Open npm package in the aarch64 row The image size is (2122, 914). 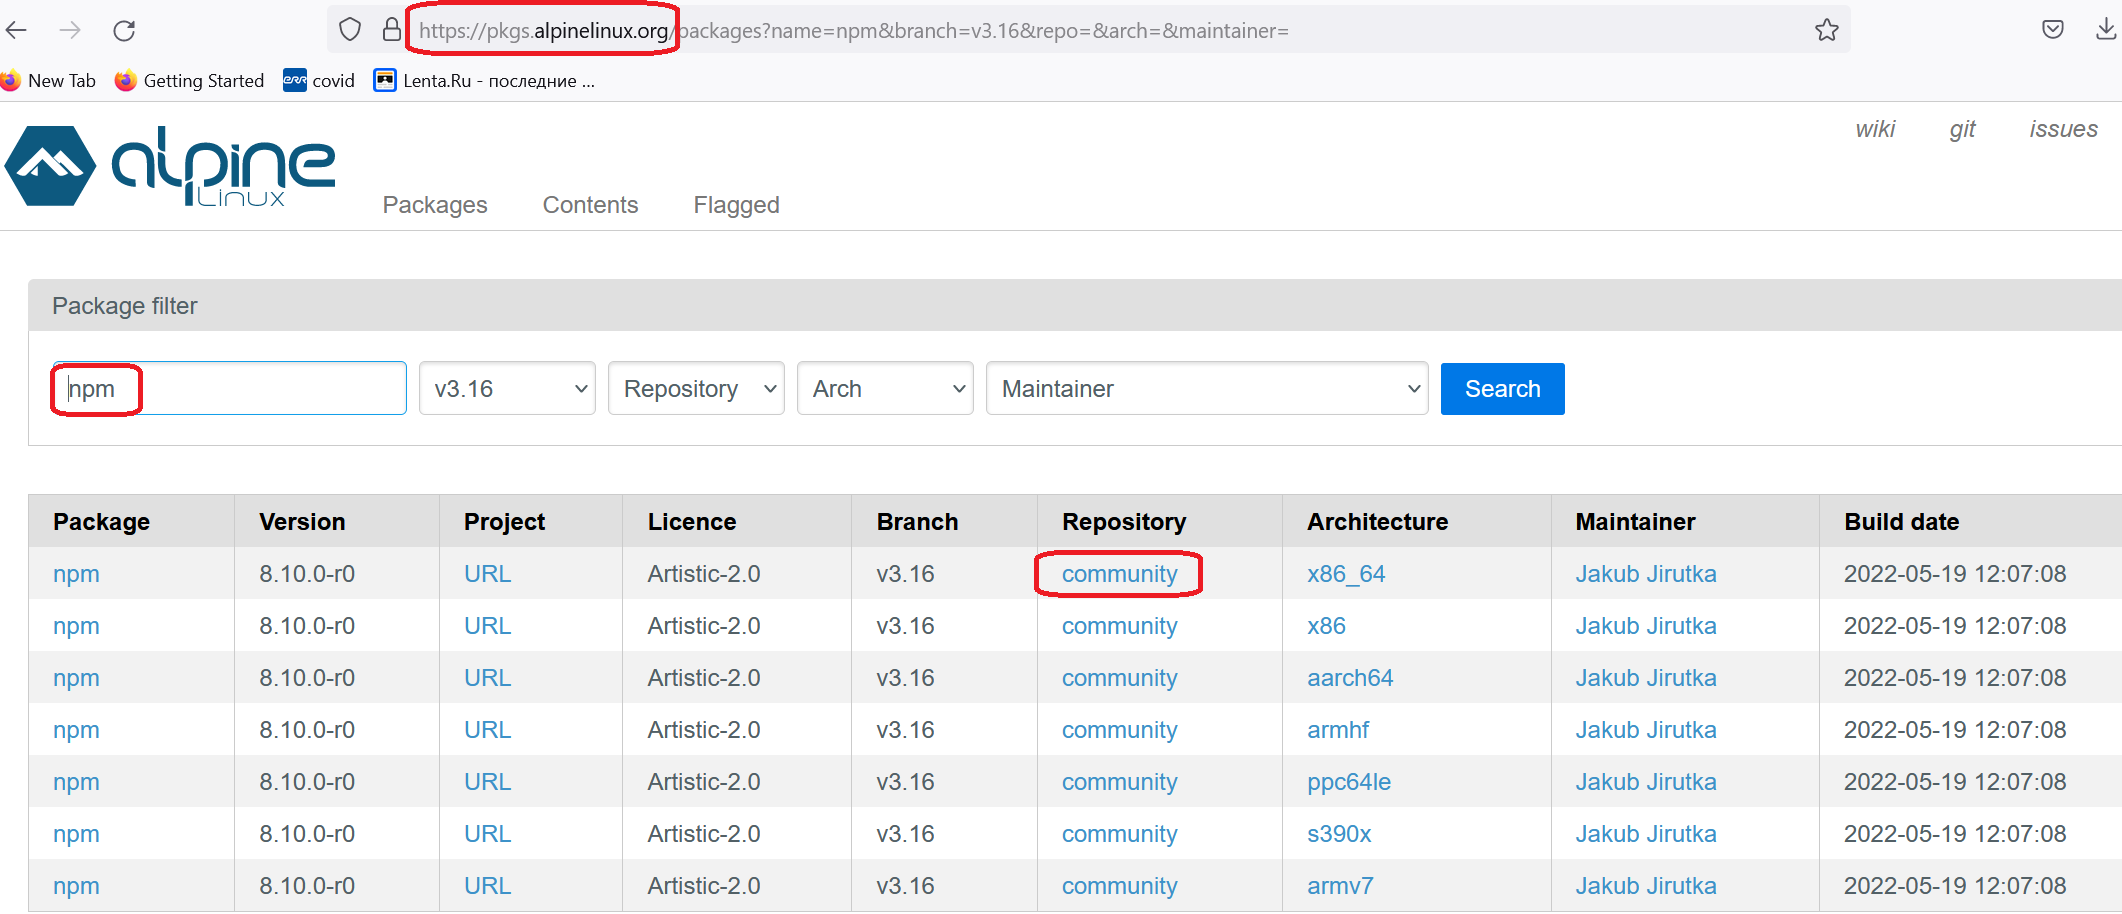coord(76,678)
